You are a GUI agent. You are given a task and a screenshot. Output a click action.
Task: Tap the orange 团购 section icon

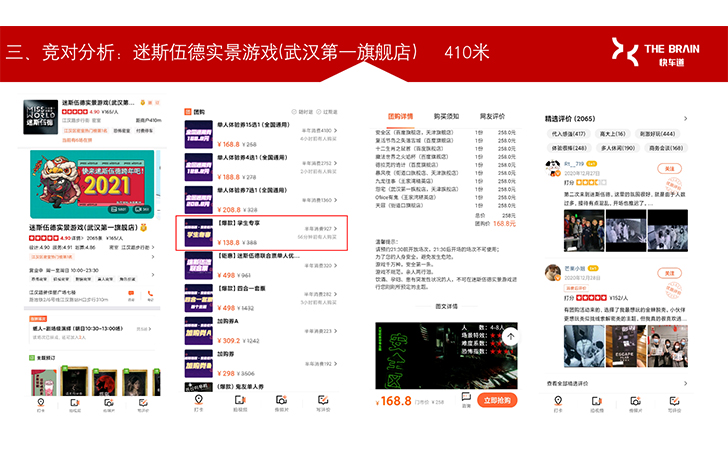point(188,111)
